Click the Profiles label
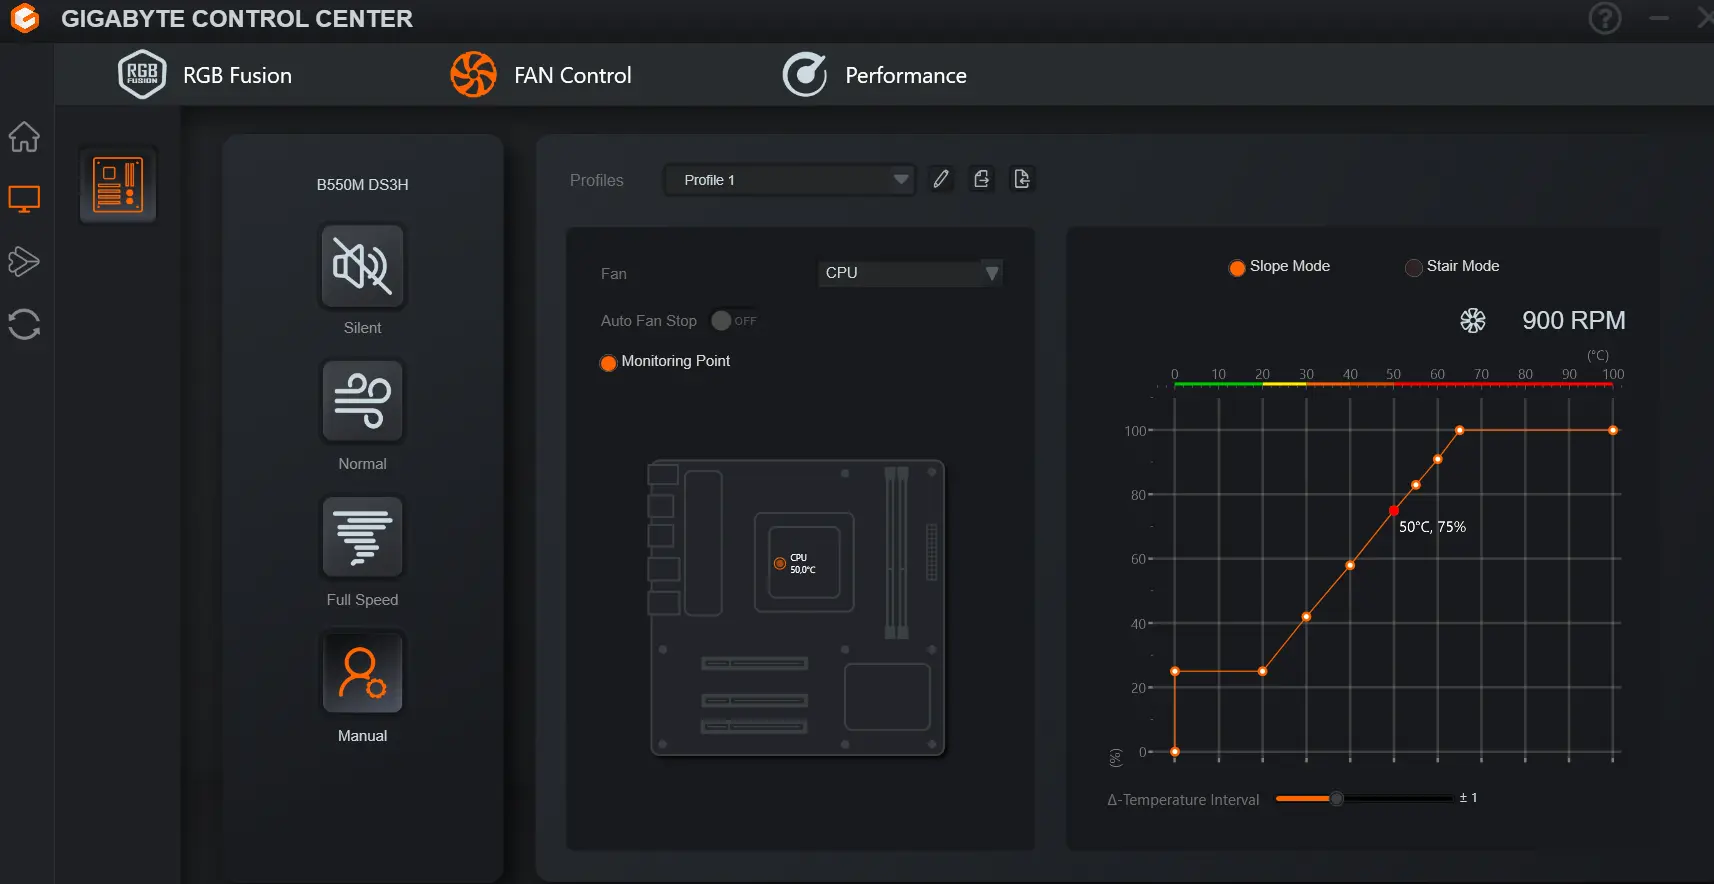Image resolution: width=1714 pixels, height=884 pixels. click(x=597, y=180)
